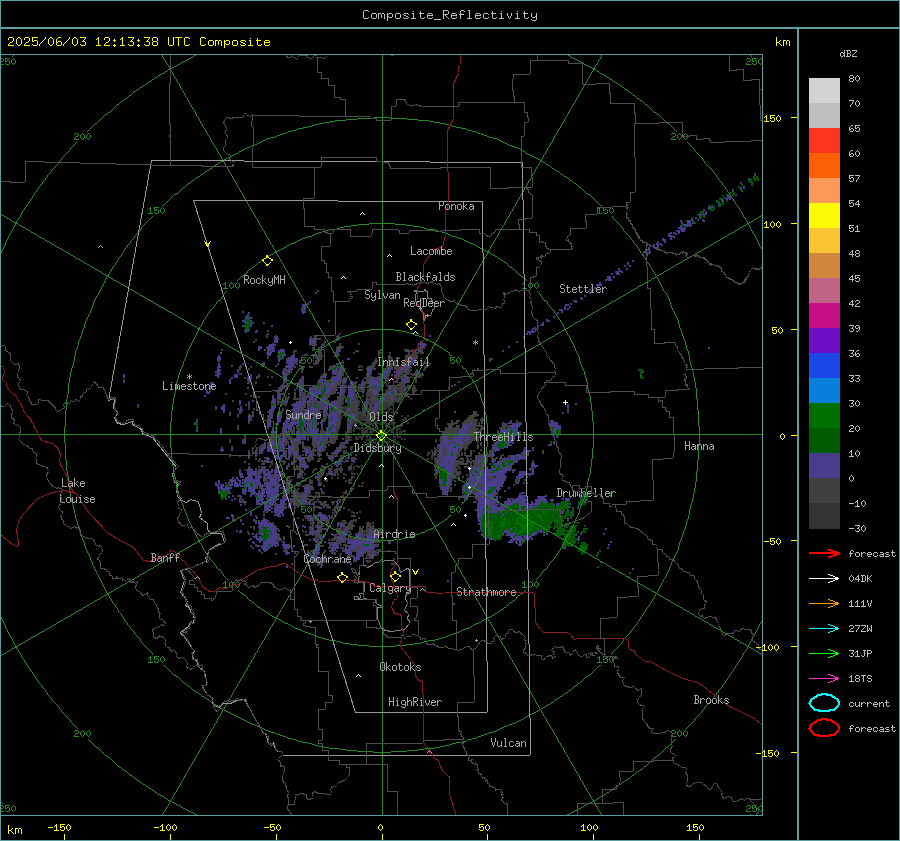
Task: Click the Ponoka city label
Action: click(x=456, y=206)
